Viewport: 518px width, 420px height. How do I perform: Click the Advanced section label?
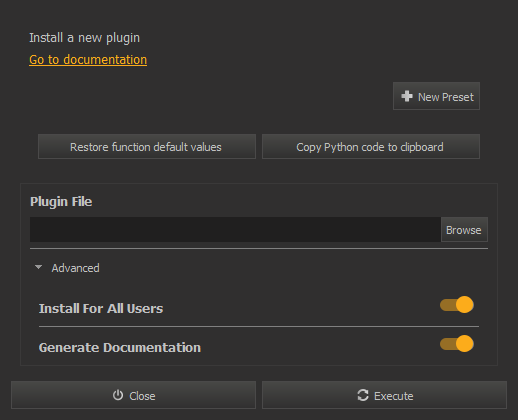click(75, 268)
